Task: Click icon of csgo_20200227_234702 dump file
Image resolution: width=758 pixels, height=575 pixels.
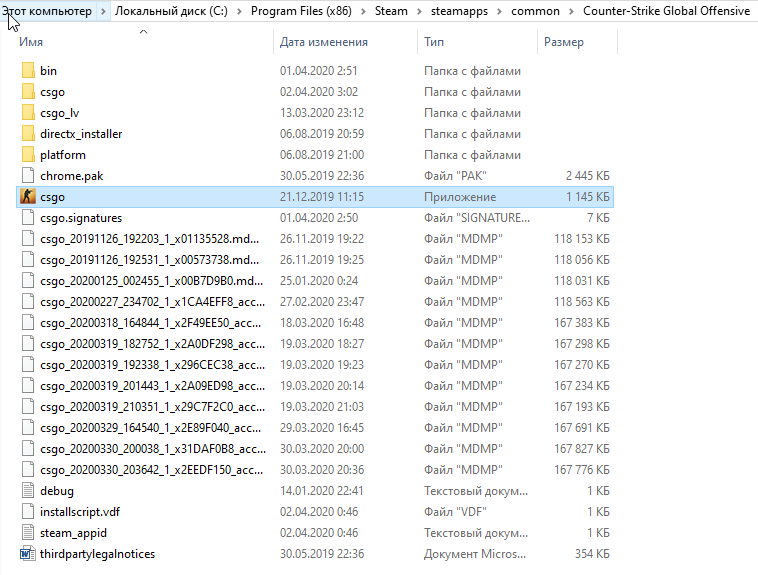Action: point(28,302)
